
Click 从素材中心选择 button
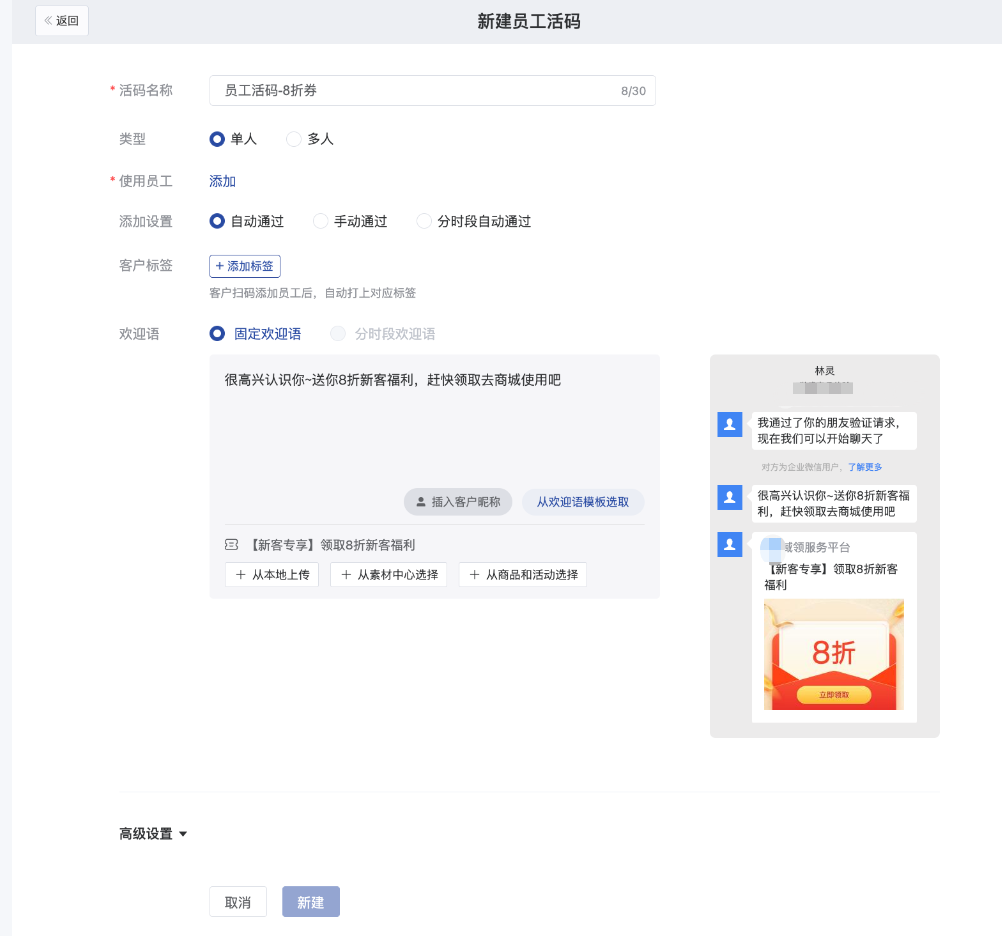[389, 574]
